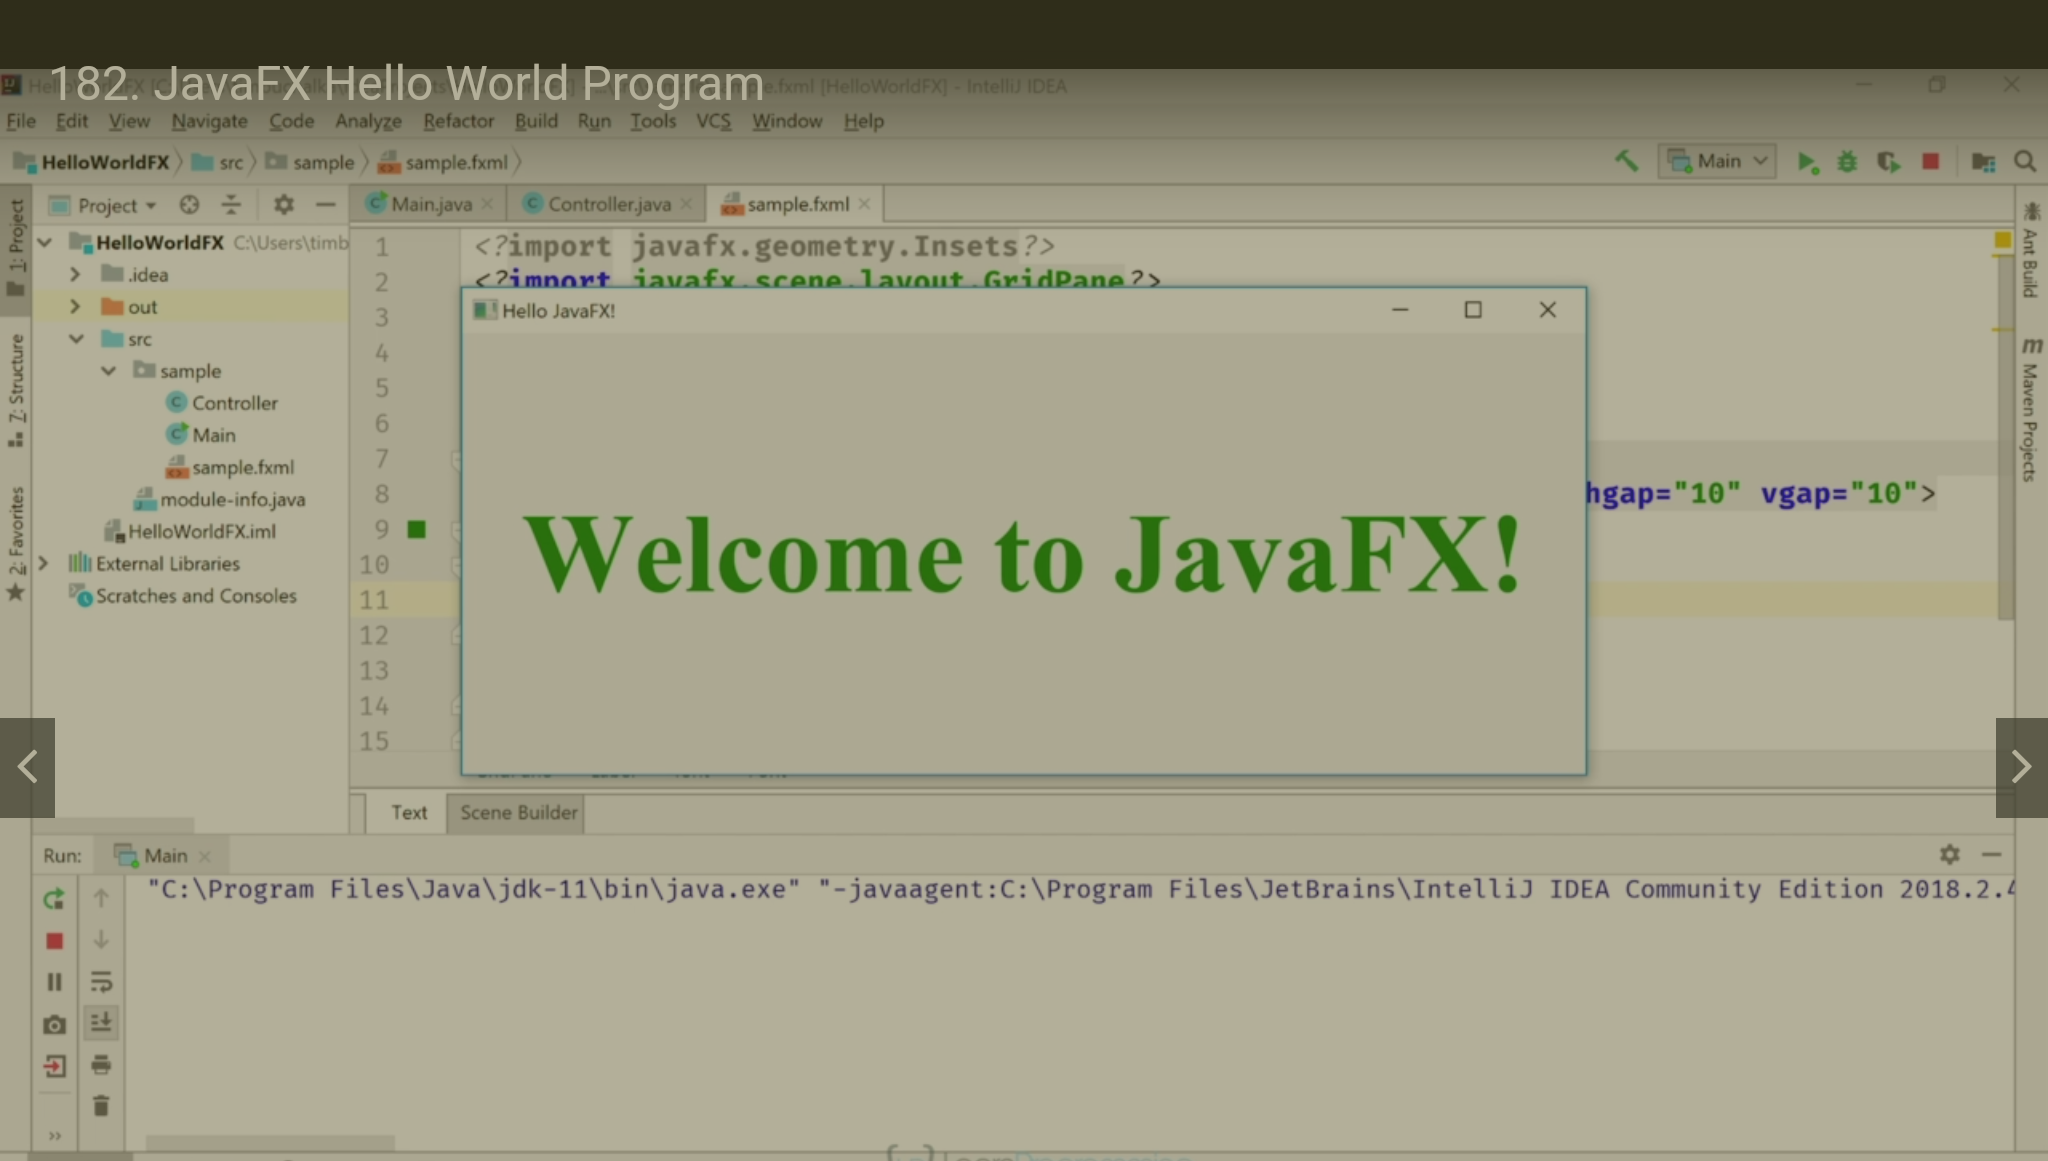Image resolution: width=2048 pixels, height=1161 pixels.
Task: Toggle soft-wrap in Run console
Action: click(101, 982)
